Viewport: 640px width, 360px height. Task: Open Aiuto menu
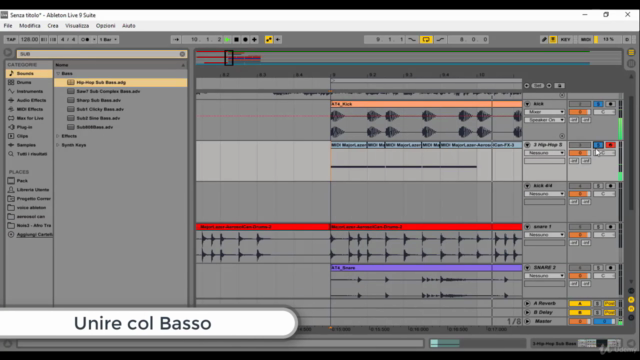coord(129,26)
